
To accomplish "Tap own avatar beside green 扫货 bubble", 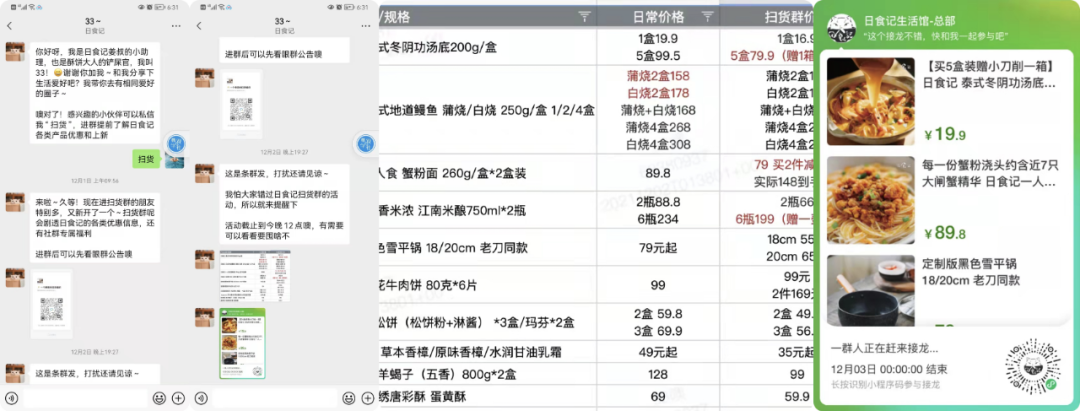I will [174, 160].
